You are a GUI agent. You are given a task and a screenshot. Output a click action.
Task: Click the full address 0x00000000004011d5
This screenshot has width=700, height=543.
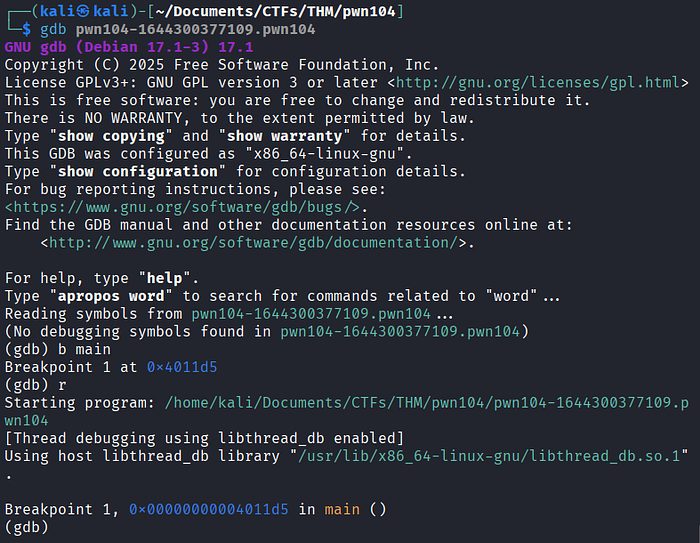209,510
